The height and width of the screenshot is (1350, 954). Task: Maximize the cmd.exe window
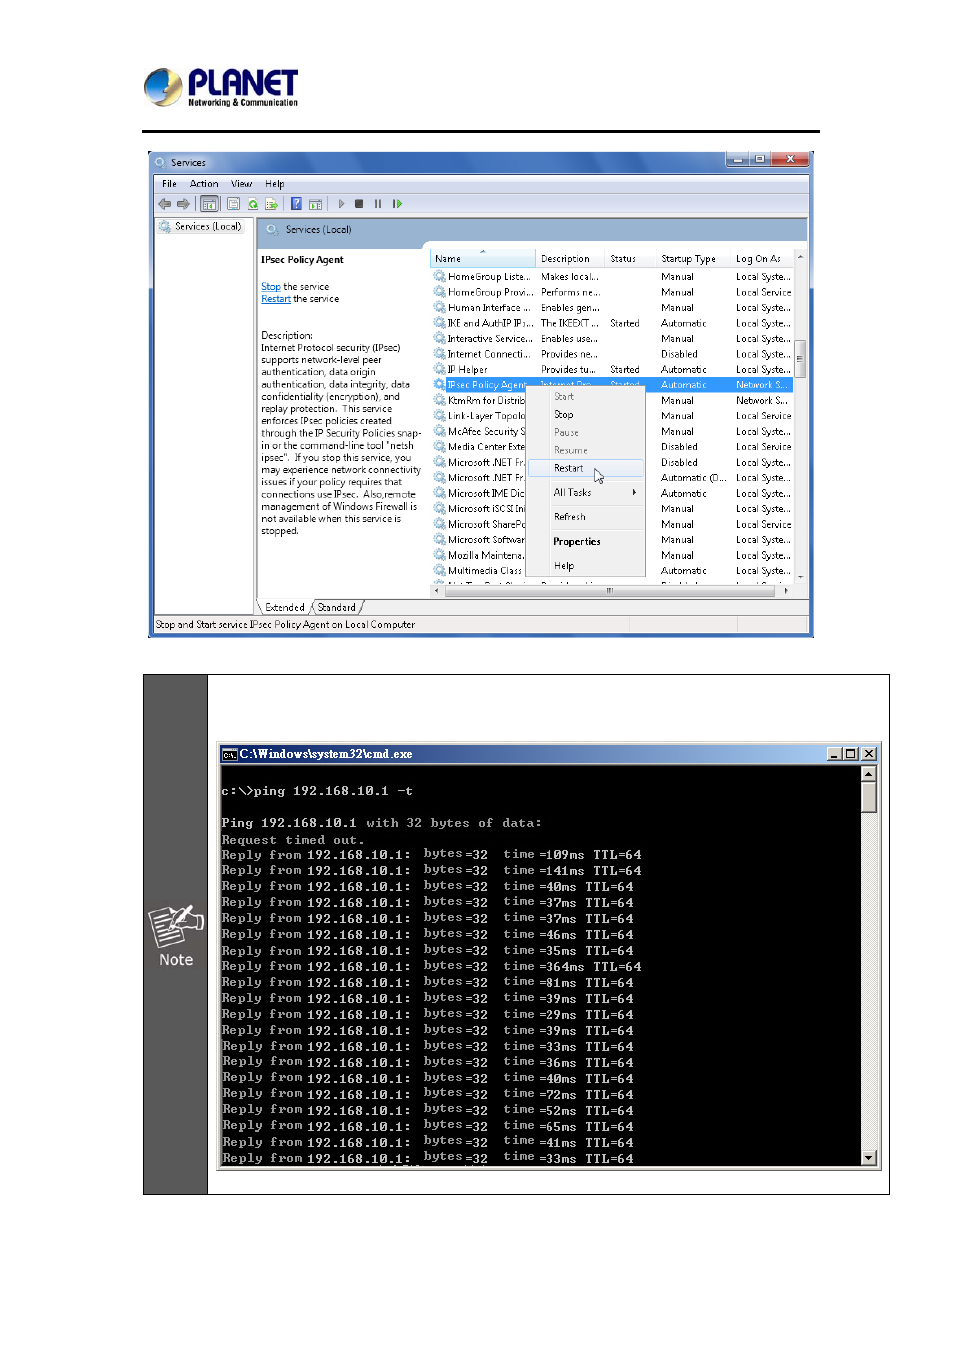[851, 754]
